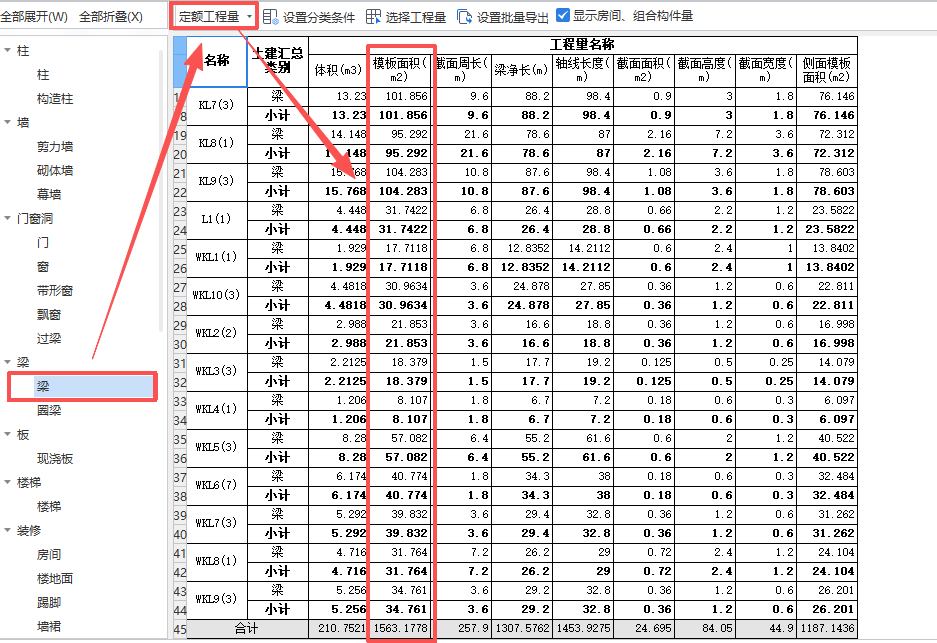Select 楼地面 tree item
The height and width of the screenshot is (643, 937).
click(x=55, y=578)
